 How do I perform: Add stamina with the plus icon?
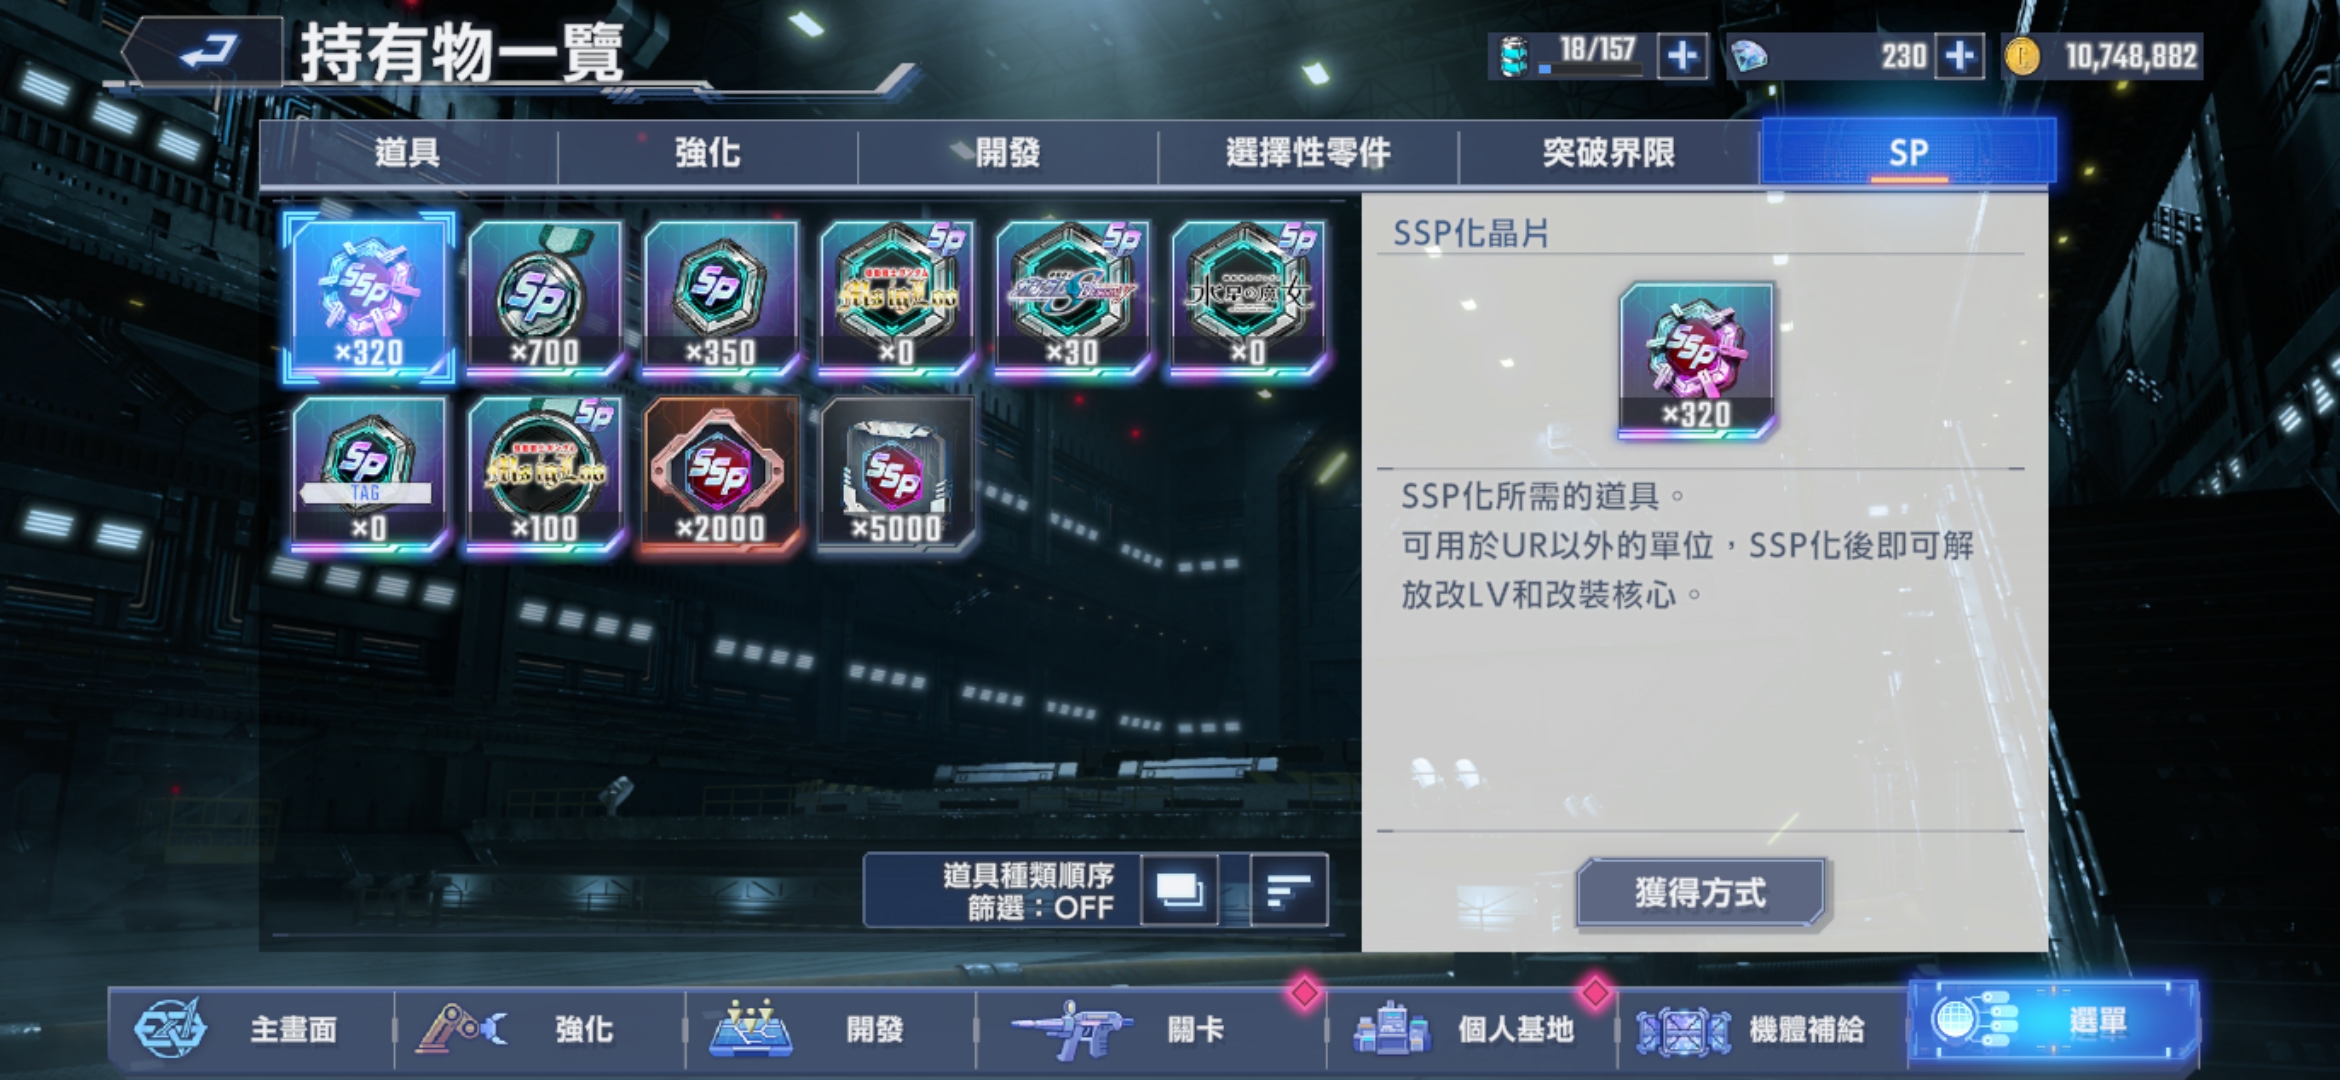tap(1683, 56)
